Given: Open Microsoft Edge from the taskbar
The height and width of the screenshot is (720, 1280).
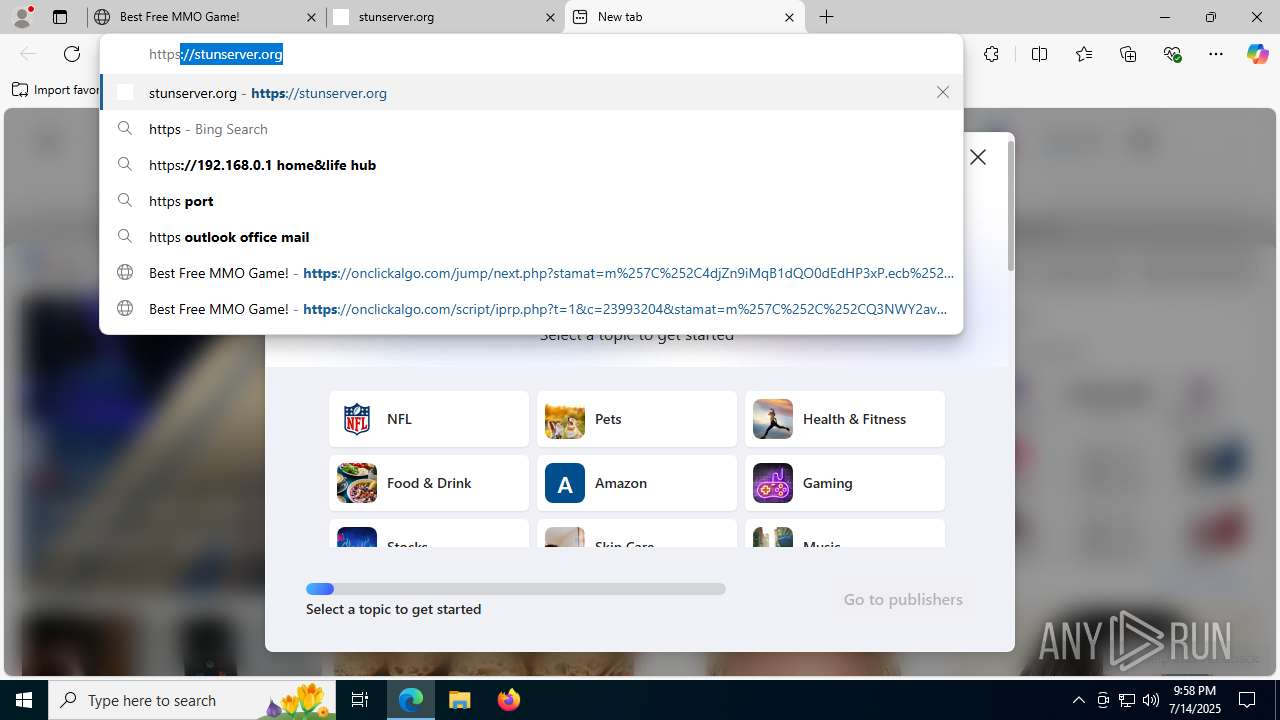Looking at the screenshot, I should pos(411,700).
